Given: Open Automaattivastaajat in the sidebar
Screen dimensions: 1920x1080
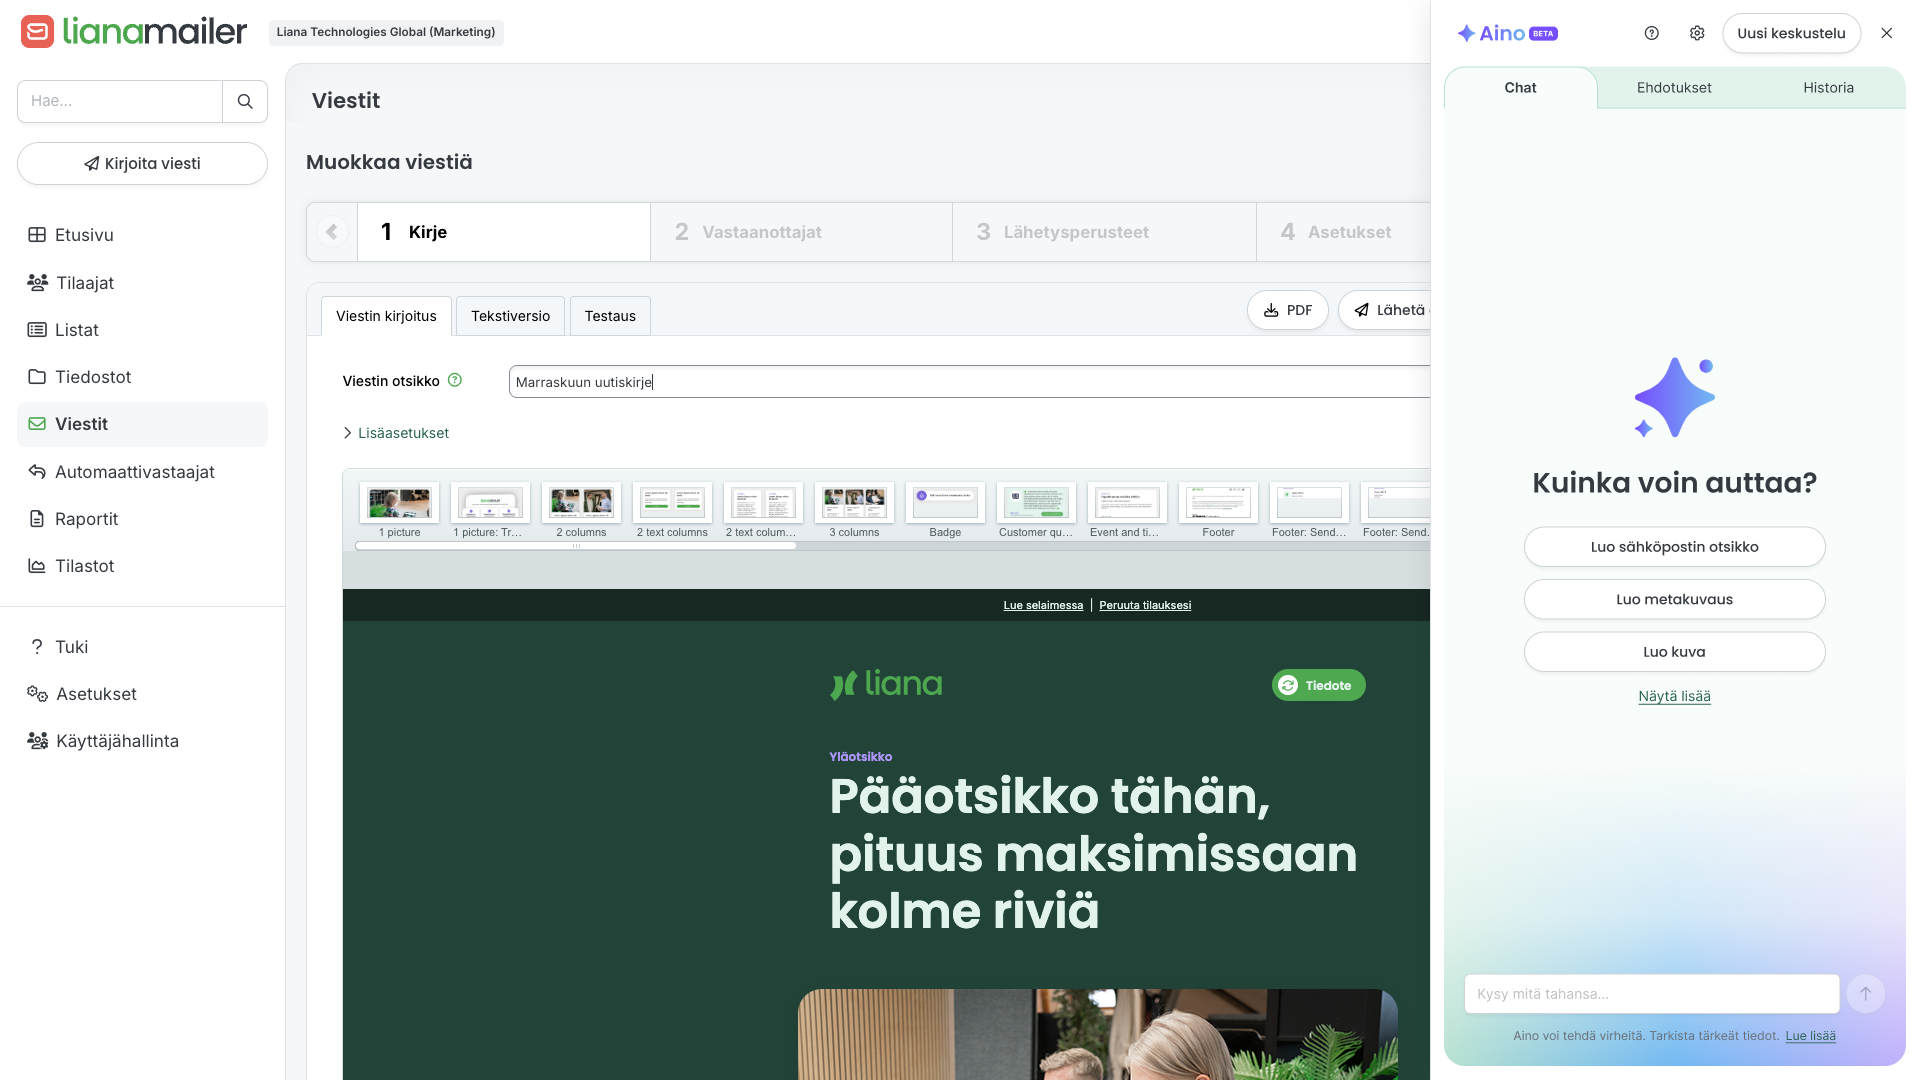Looking at the screenshot, I should [134, 472].
